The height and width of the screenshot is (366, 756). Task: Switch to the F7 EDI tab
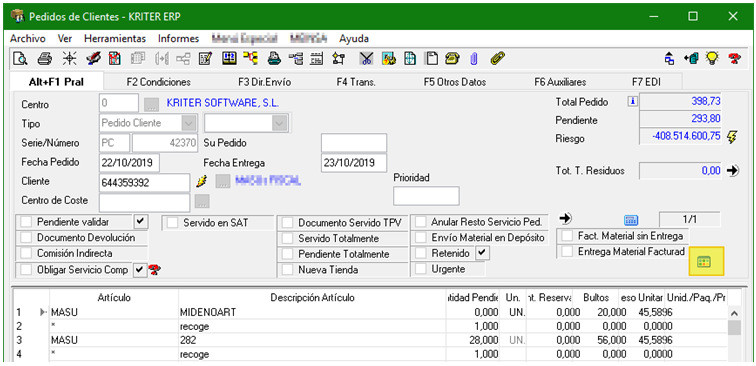(x=646, y=82)
